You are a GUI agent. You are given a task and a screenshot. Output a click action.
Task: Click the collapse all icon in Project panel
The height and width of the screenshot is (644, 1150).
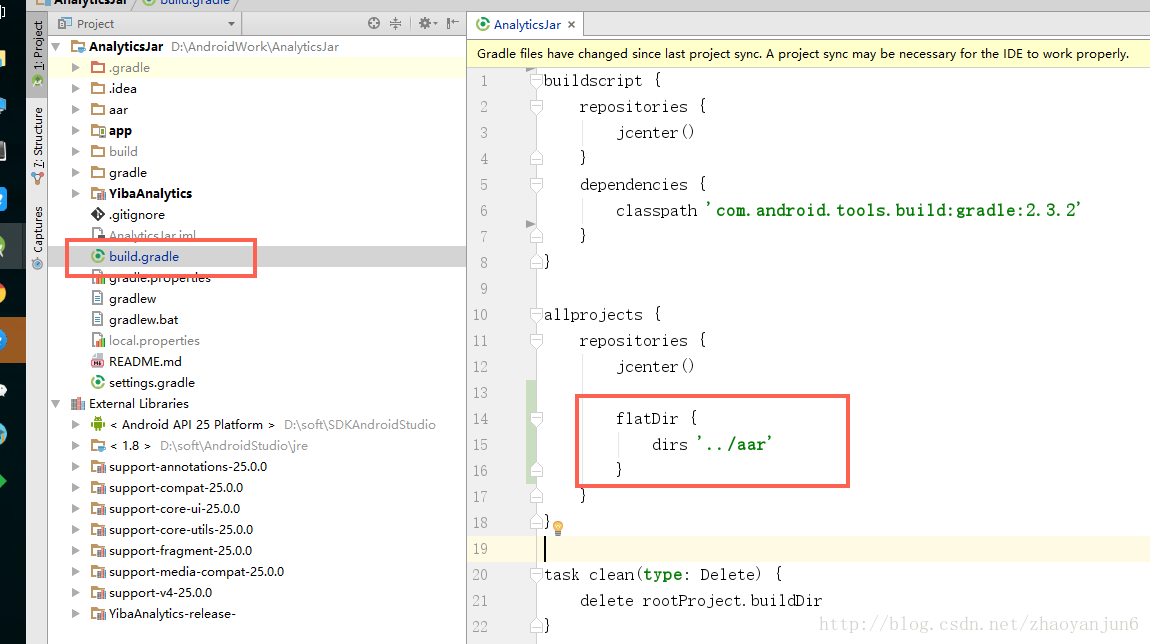point(395,23)
